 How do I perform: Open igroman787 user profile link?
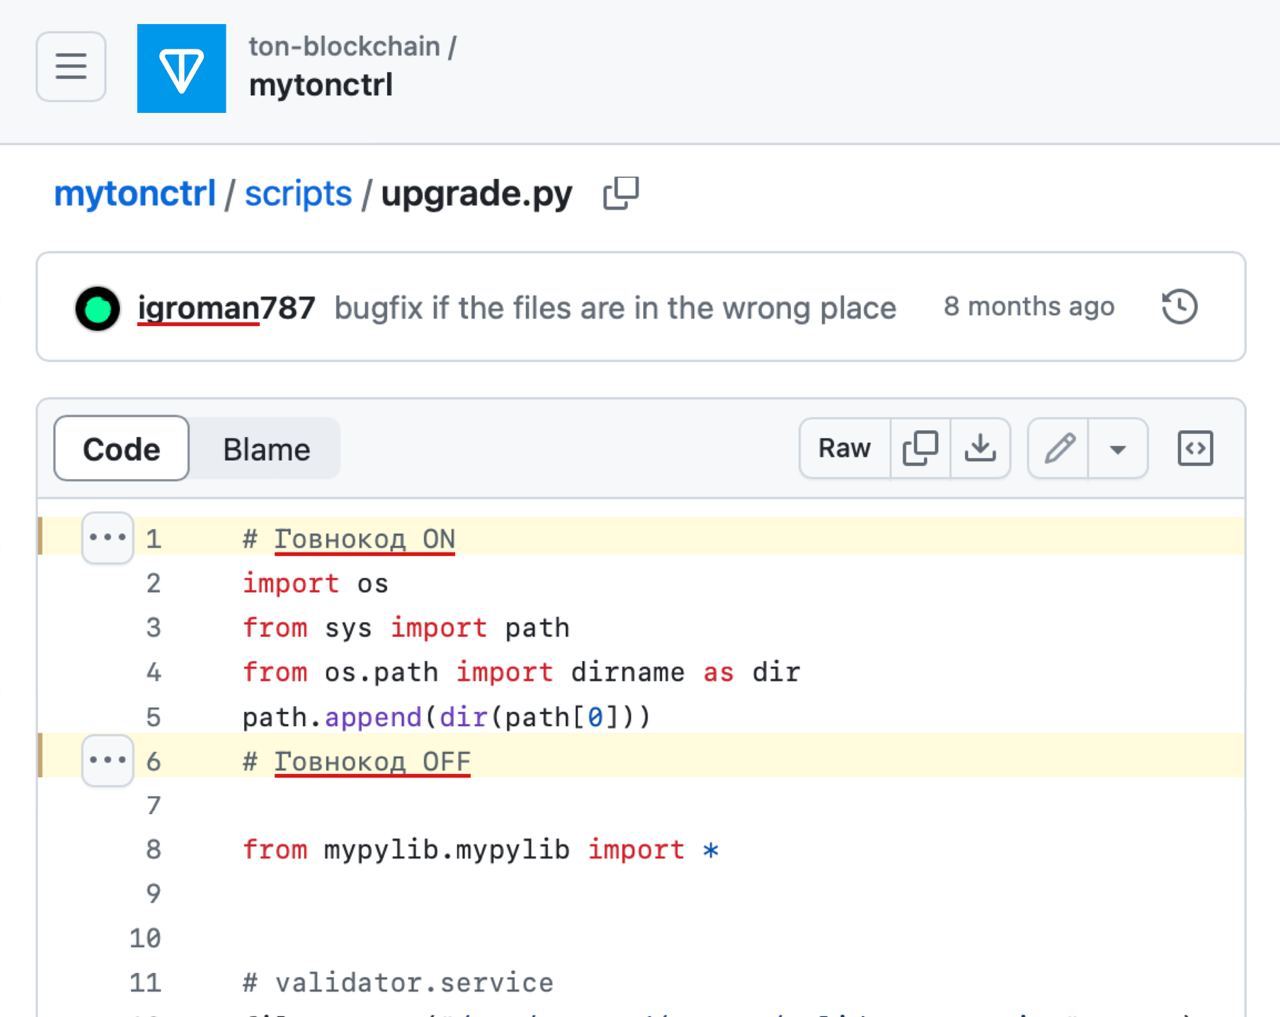click(x=226, y=308)
